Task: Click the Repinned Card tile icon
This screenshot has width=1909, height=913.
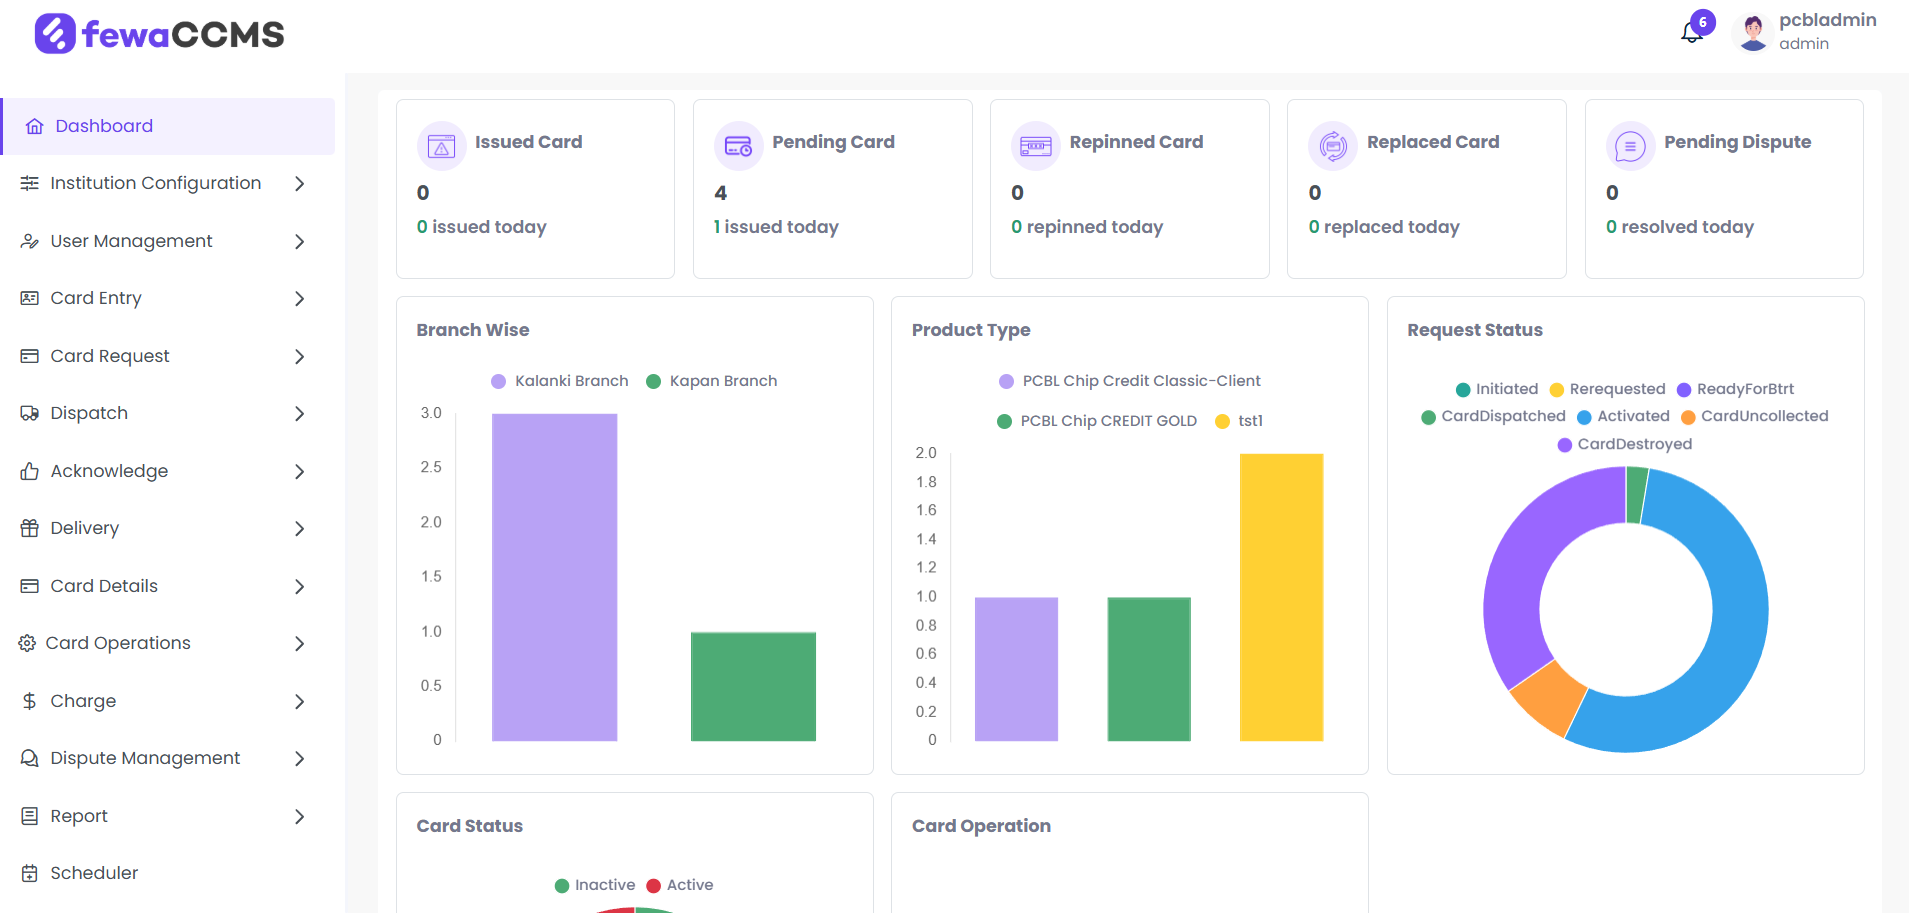Action: [x=1035, y=146]
